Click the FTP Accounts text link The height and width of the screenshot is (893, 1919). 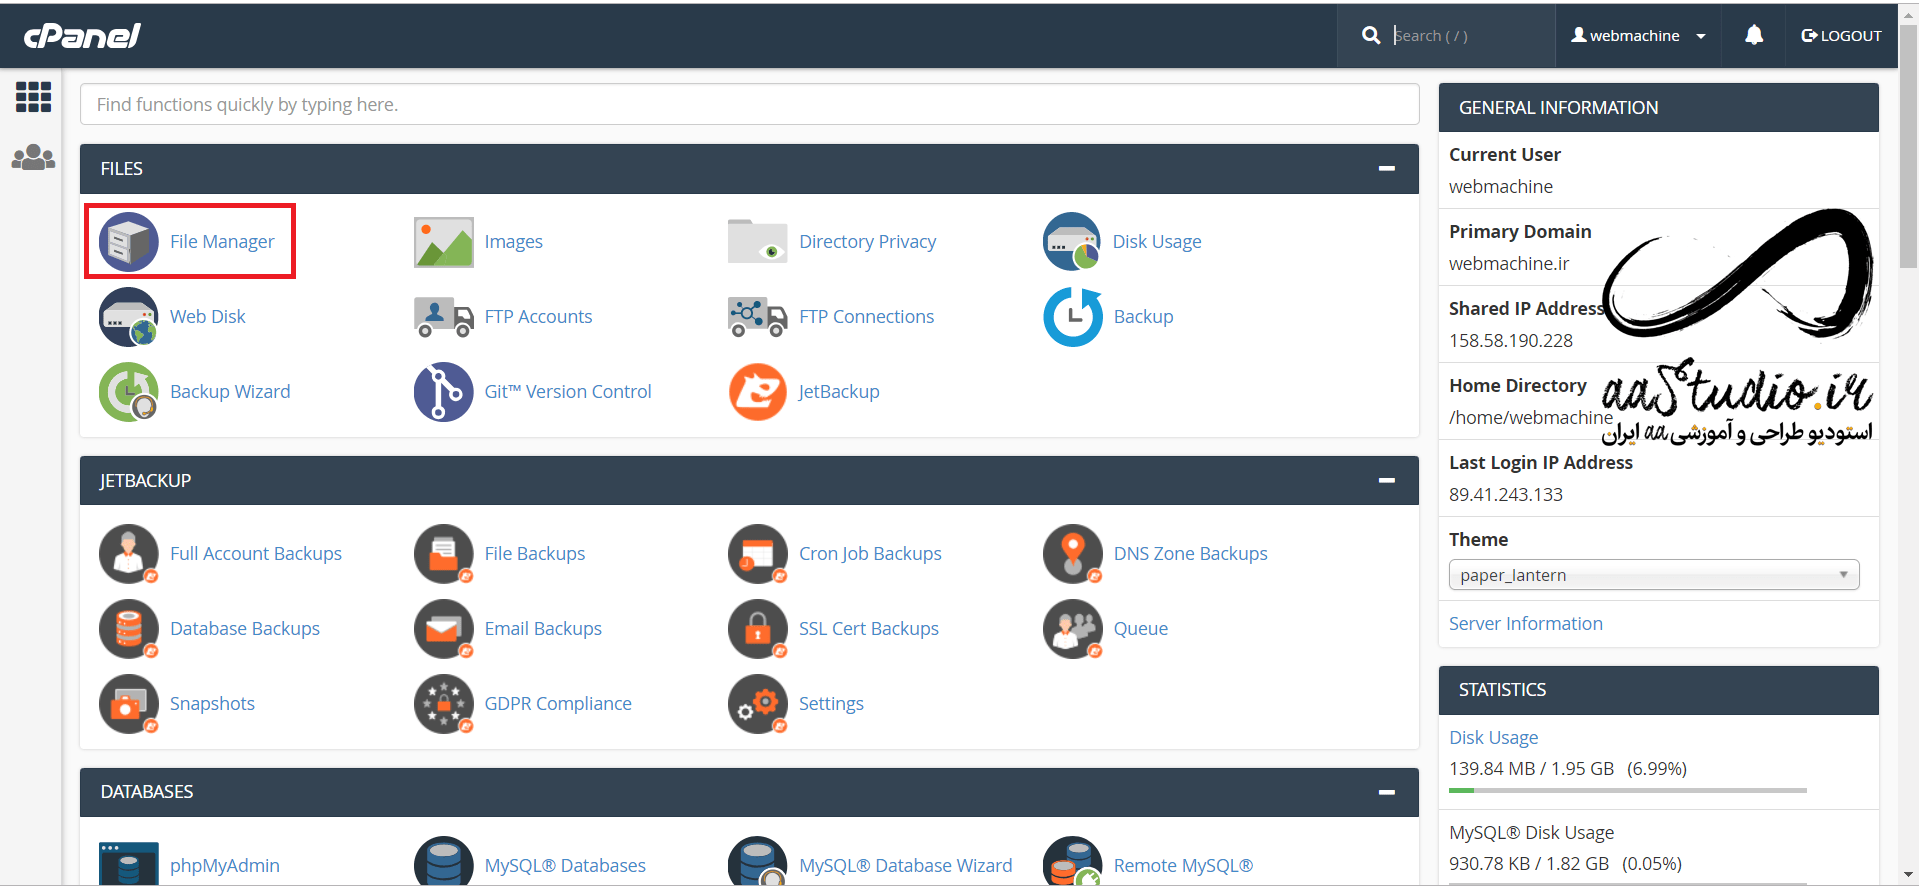pos(538,317)
